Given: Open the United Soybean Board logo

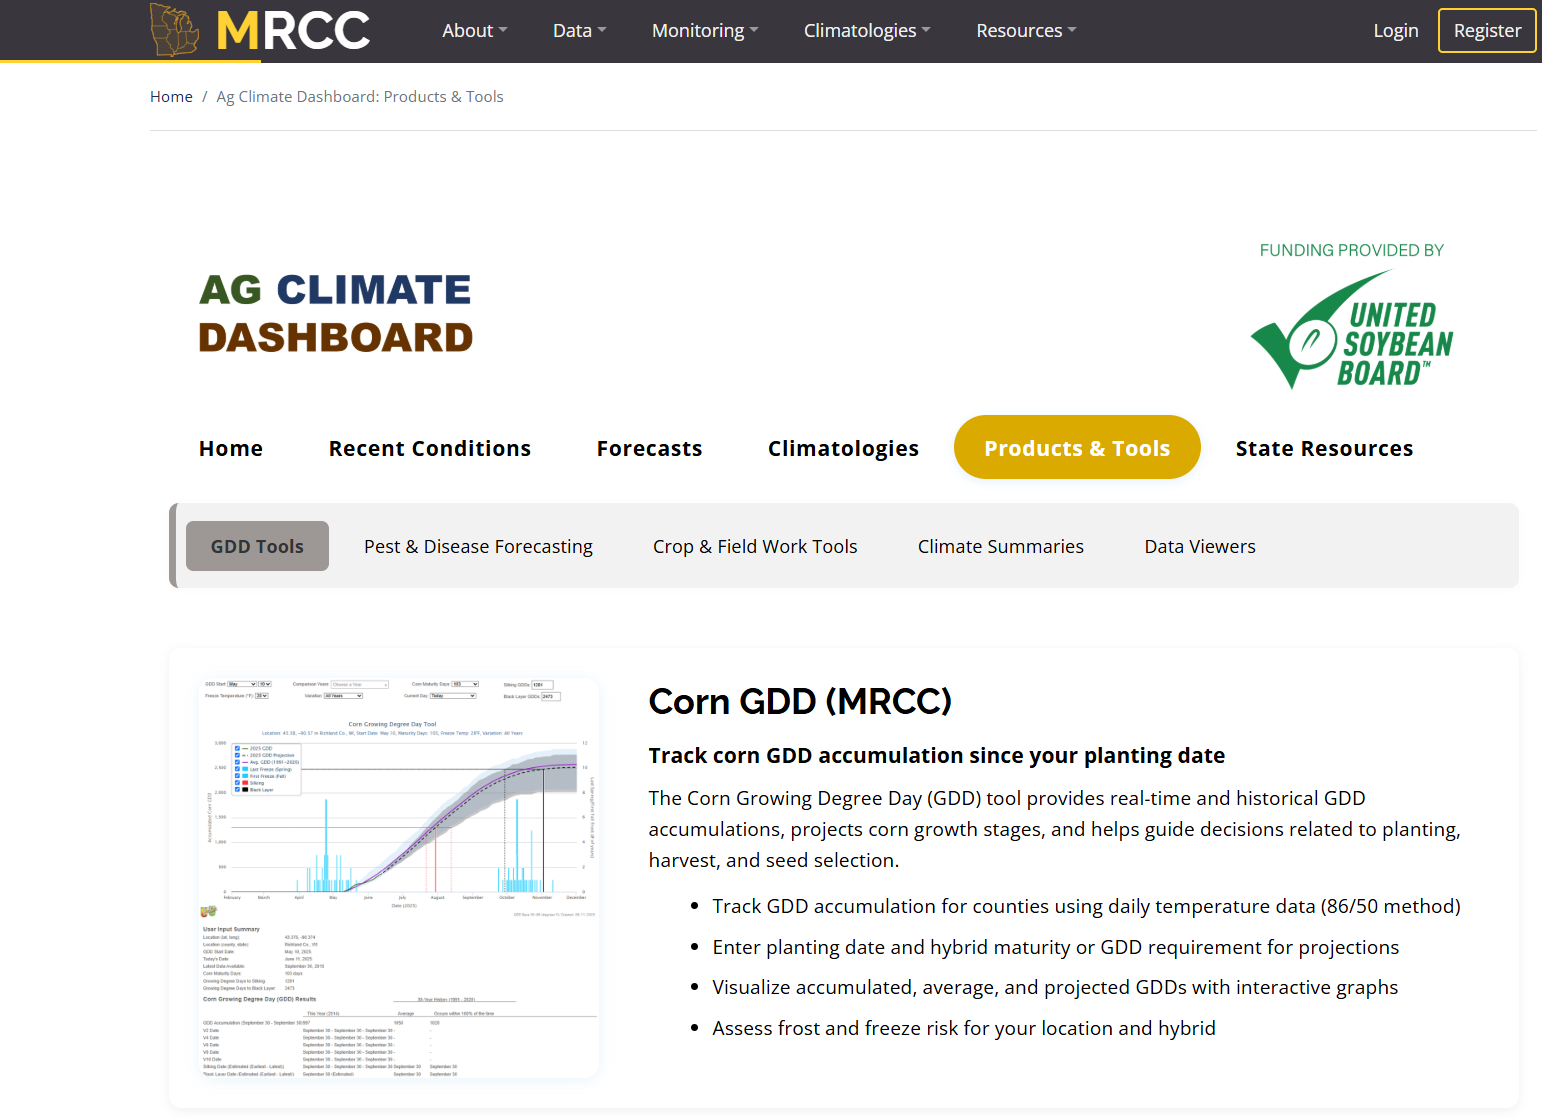Looking at the screenshot, I should (x=1352, y=329).
